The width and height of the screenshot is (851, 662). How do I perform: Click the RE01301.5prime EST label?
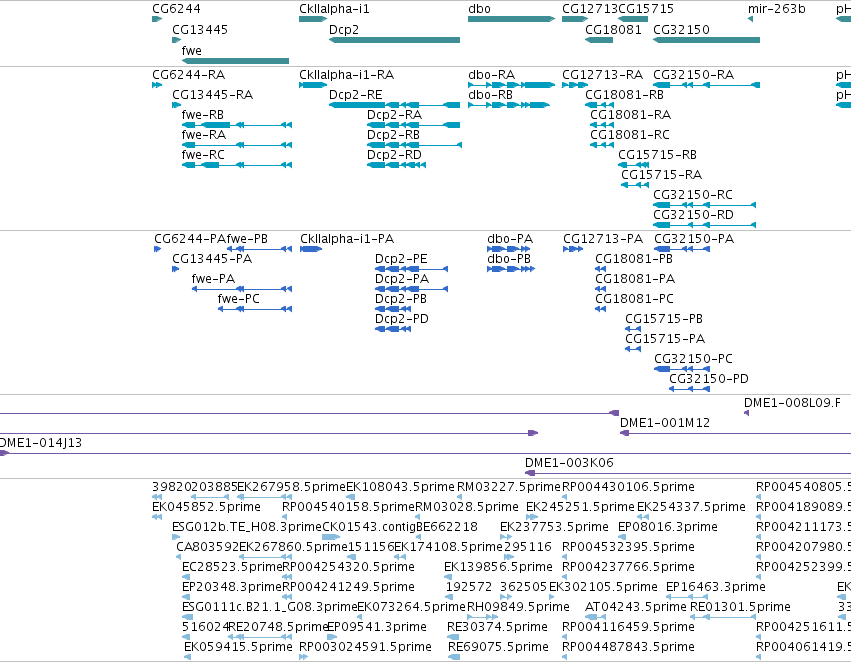point(740,607)
